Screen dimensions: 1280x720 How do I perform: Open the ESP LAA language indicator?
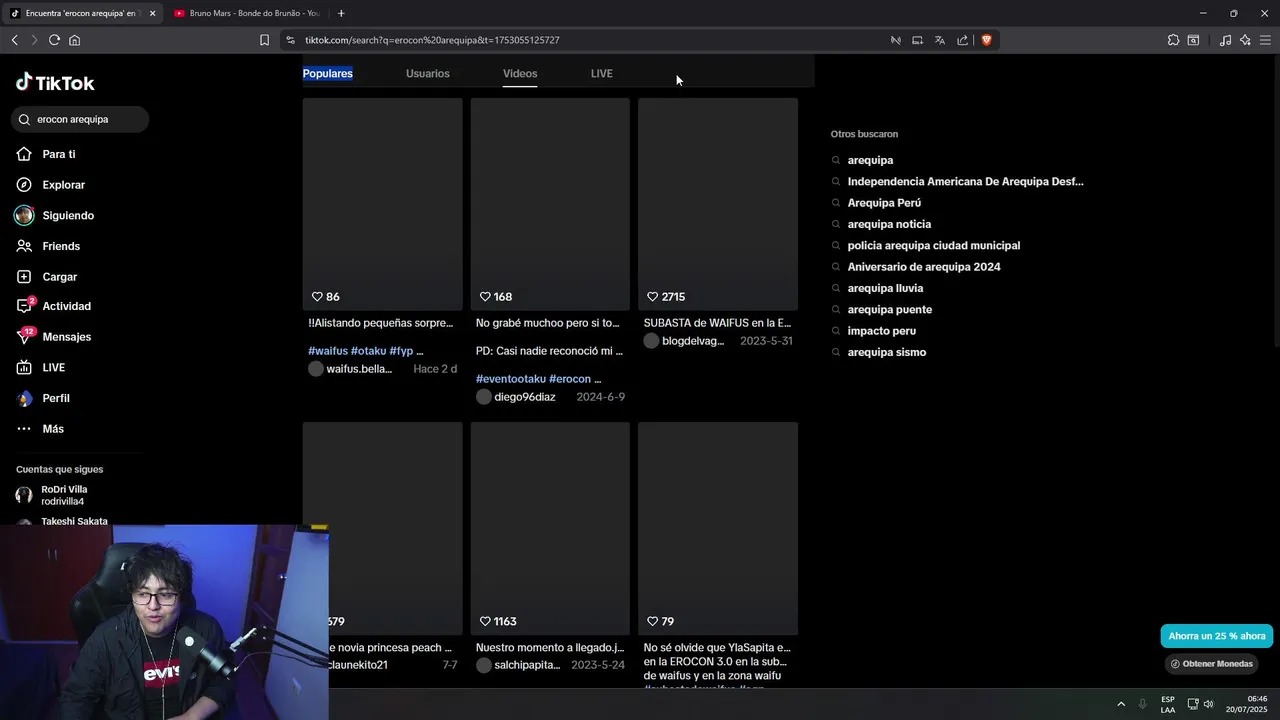1168,704
